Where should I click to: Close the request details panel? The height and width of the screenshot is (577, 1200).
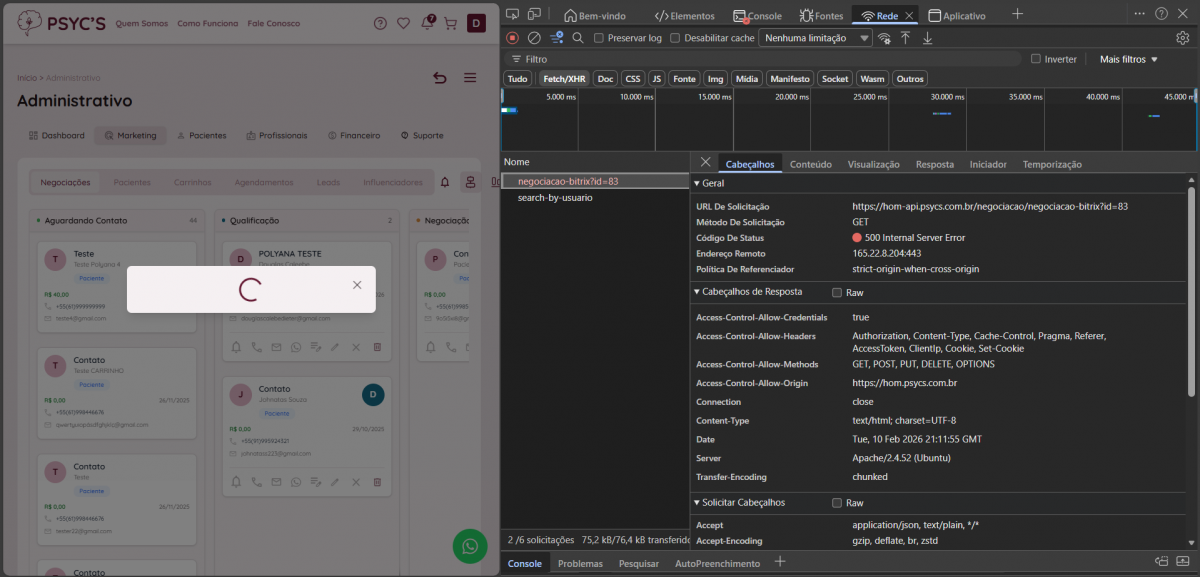(x=705, y=162)
